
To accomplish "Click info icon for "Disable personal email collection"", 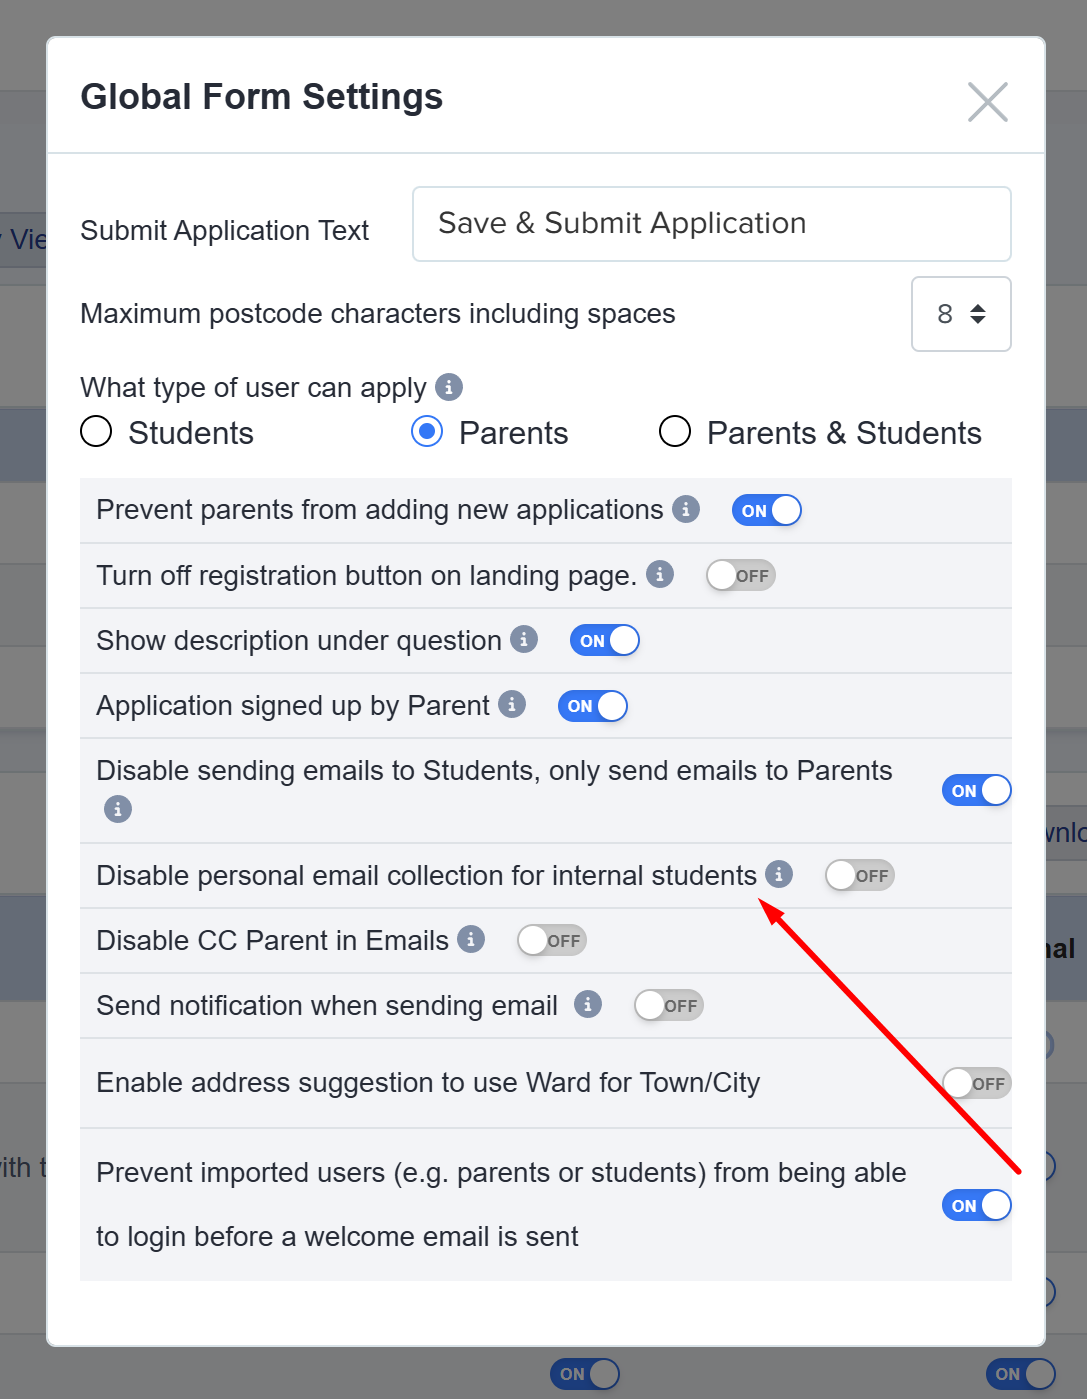I will (x=779, y=874).
